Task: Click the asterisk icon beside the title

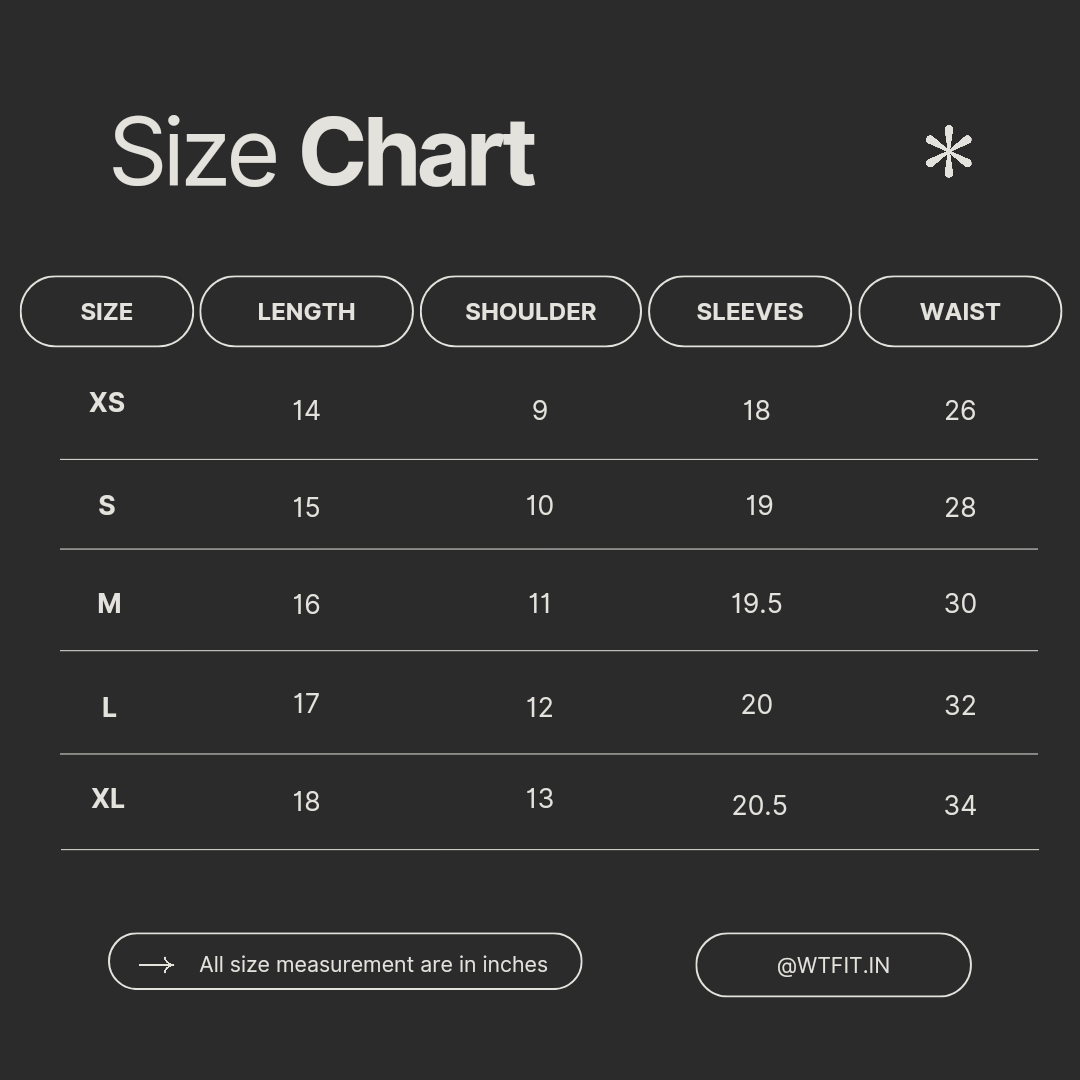Action: tap(948, 152)
